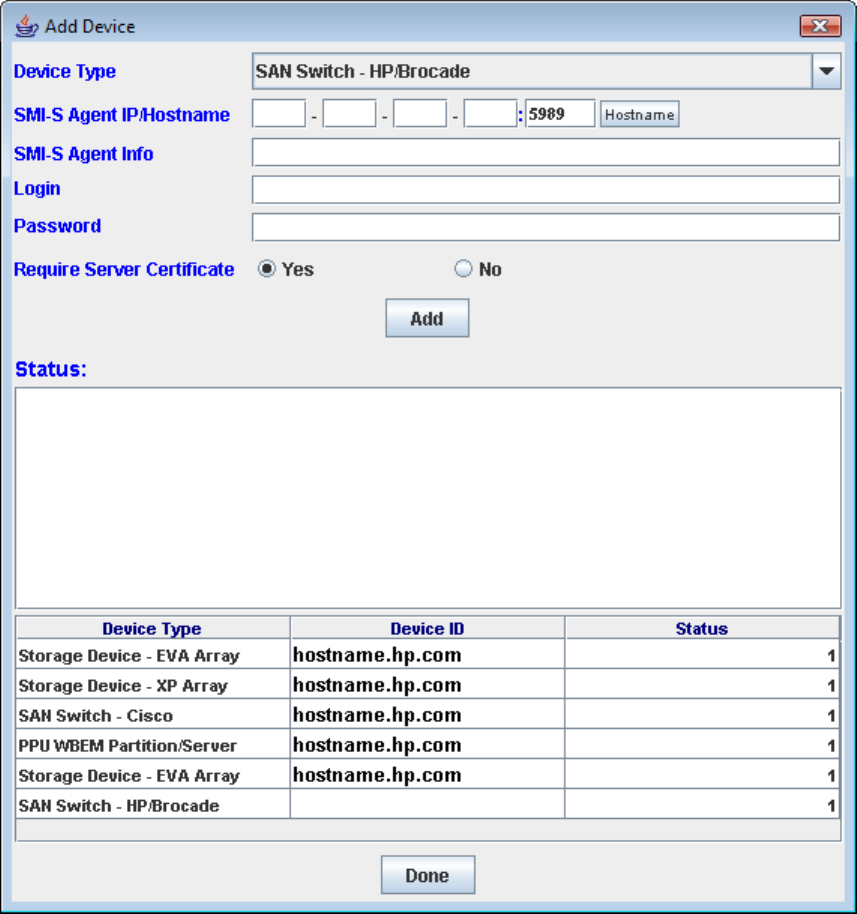
Task: Select the SAN Switch - HP/Brocade table row
Action: click(427, 806)
